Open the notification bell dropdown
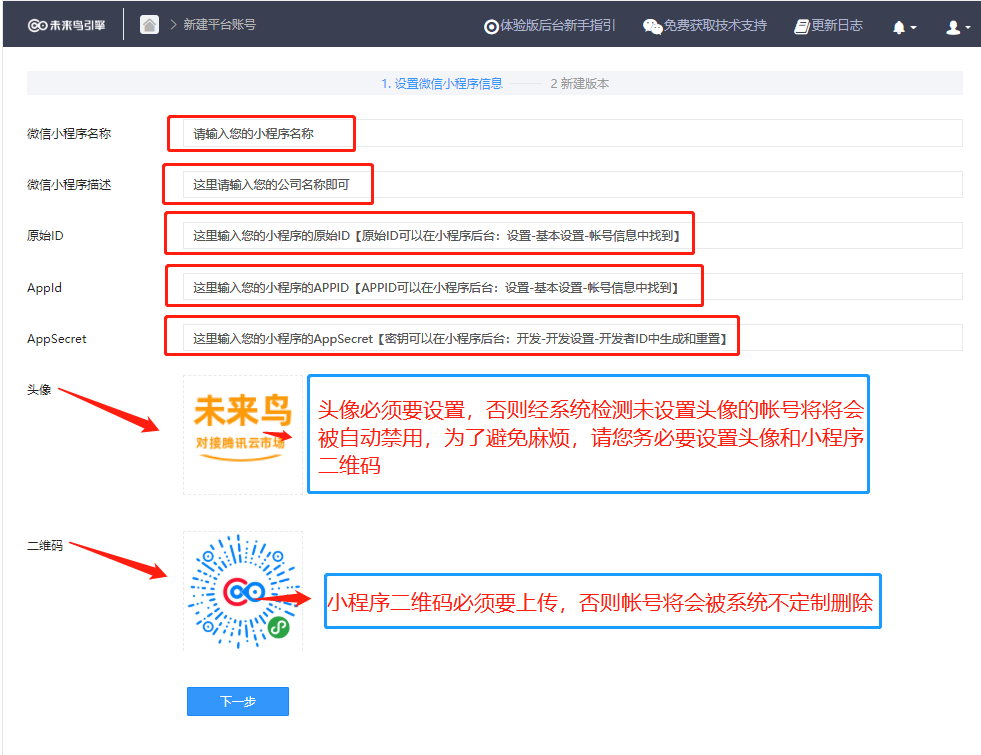The width and height of the screenshot is (981, 755). click(x=904, y=27)
